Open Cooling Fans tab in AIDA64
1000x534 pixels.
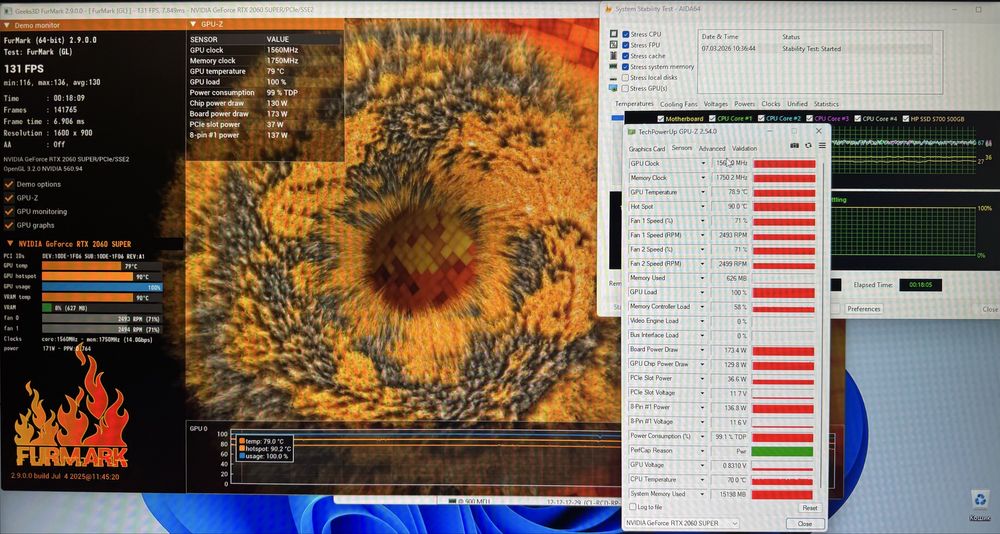click(679, 104)
